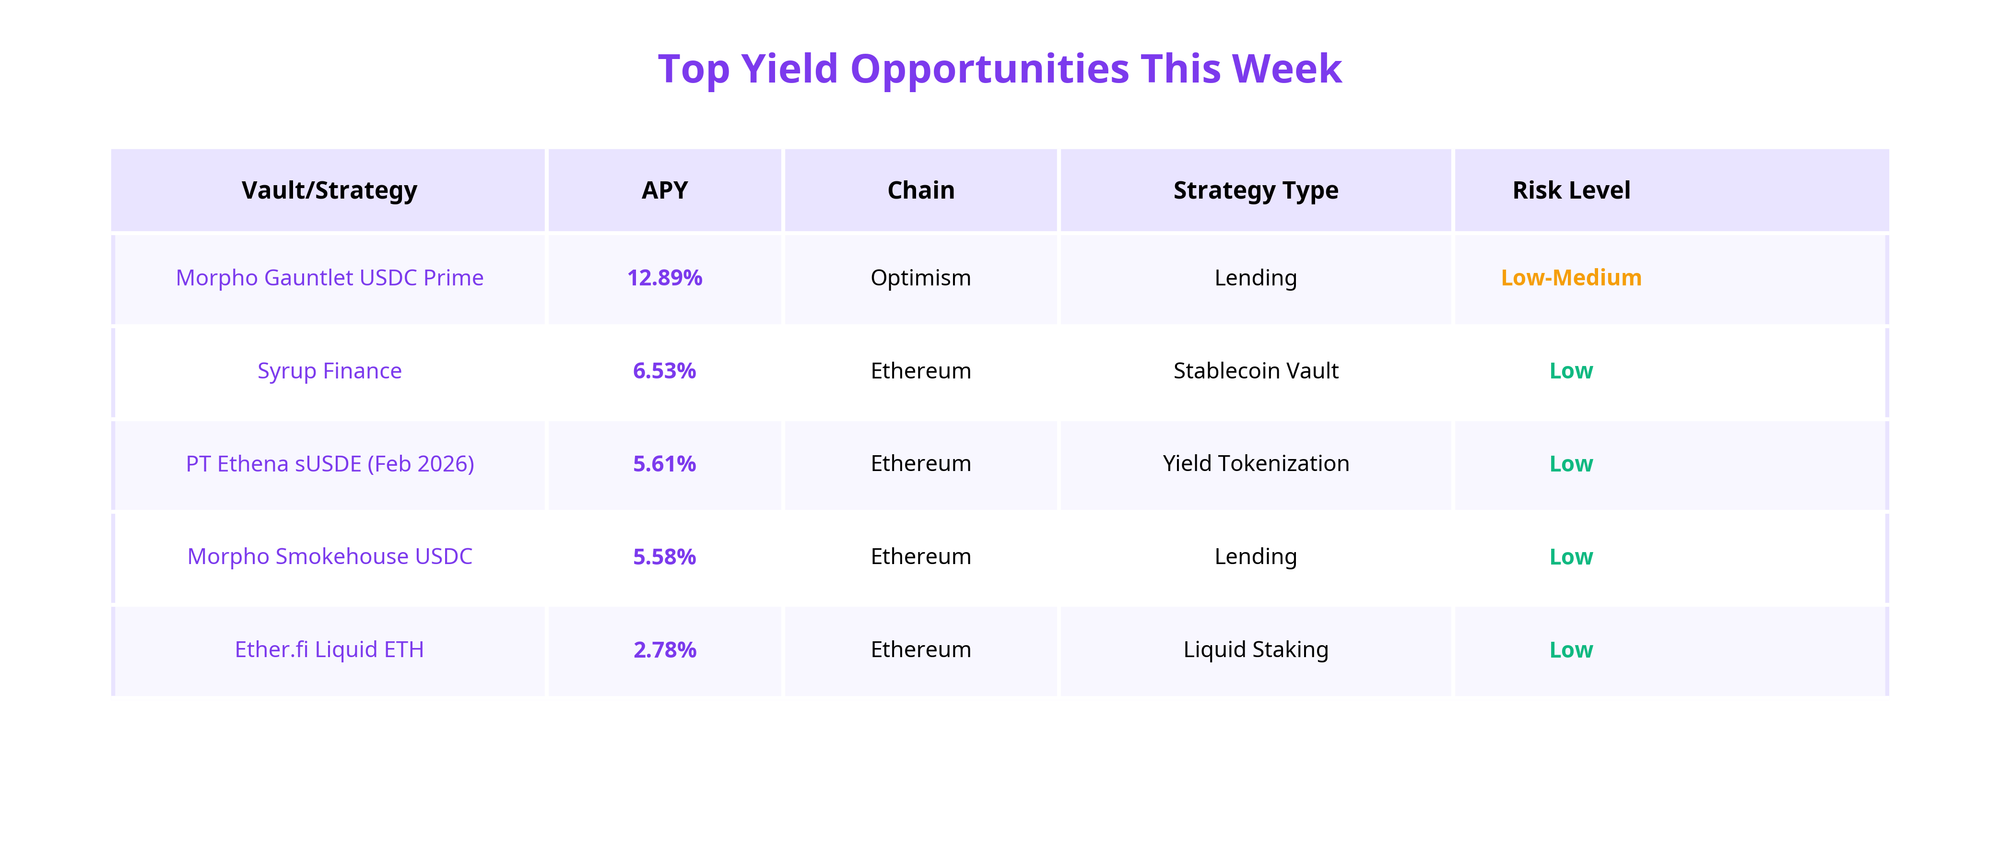Sort by the APY column header
Viewport: 2000px width, 849px height.
tap(664, 190)
